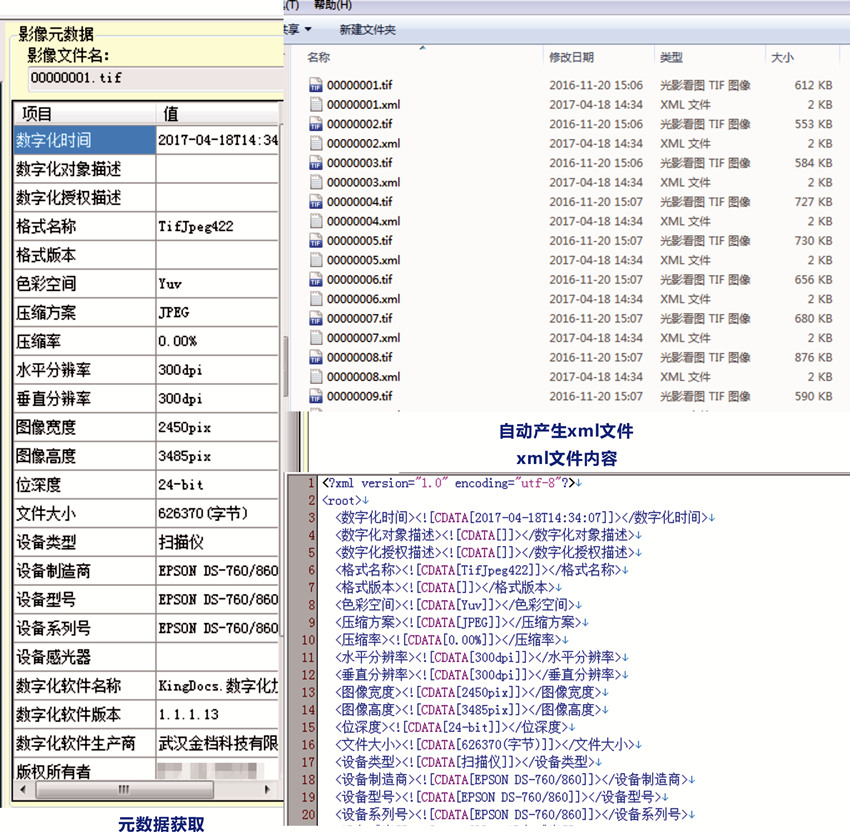The width and height of the screenshot is (850, 832).
Task: Select the 00000005.tif image icon
Action: [x=316, y=241]
